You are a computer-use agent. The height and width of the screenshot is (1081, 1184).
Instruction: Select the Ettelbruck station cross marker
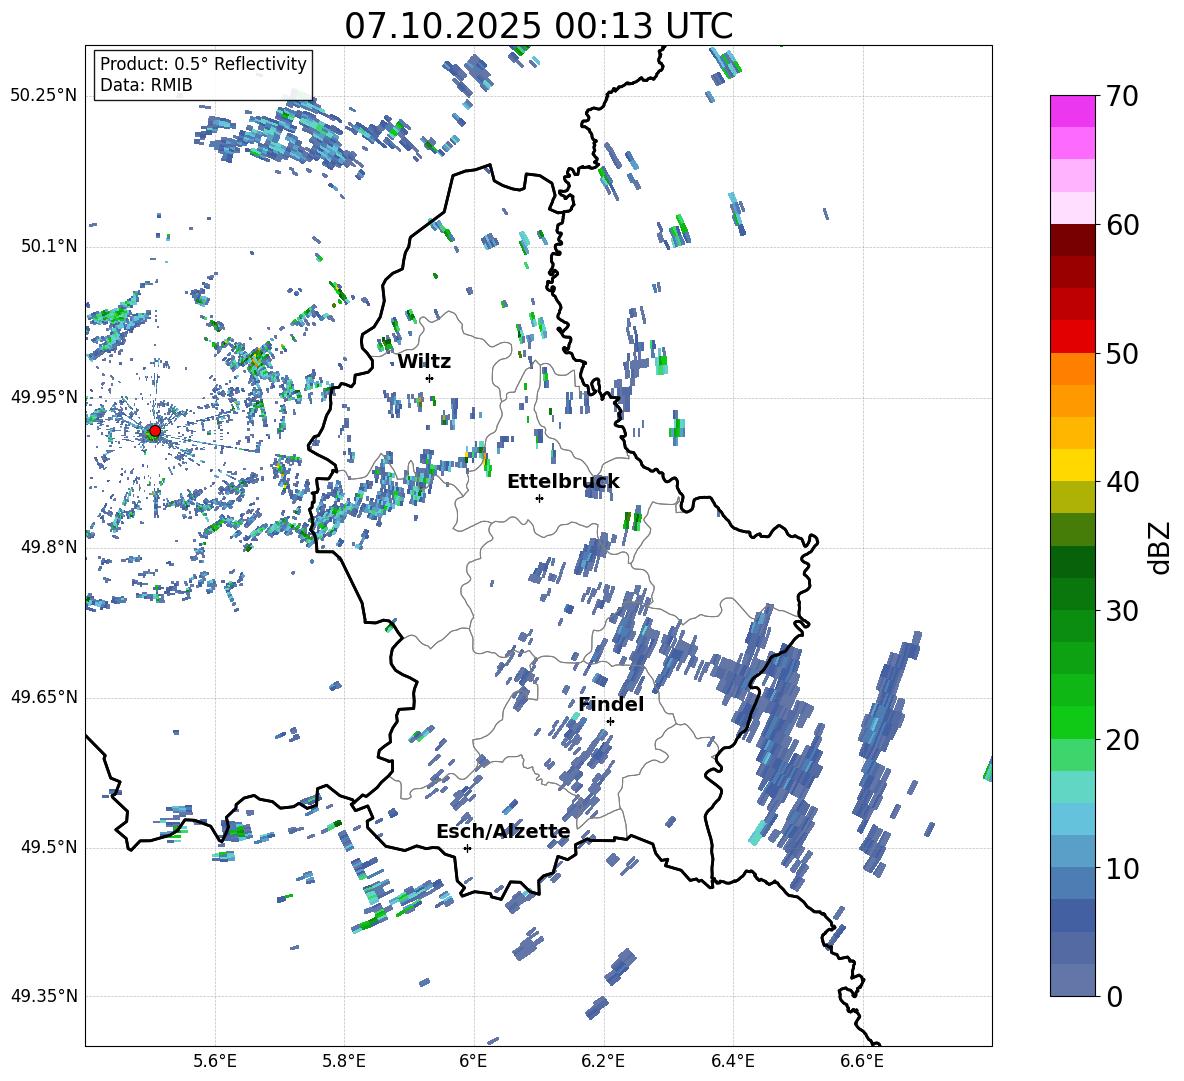click(x=539, y=498)
